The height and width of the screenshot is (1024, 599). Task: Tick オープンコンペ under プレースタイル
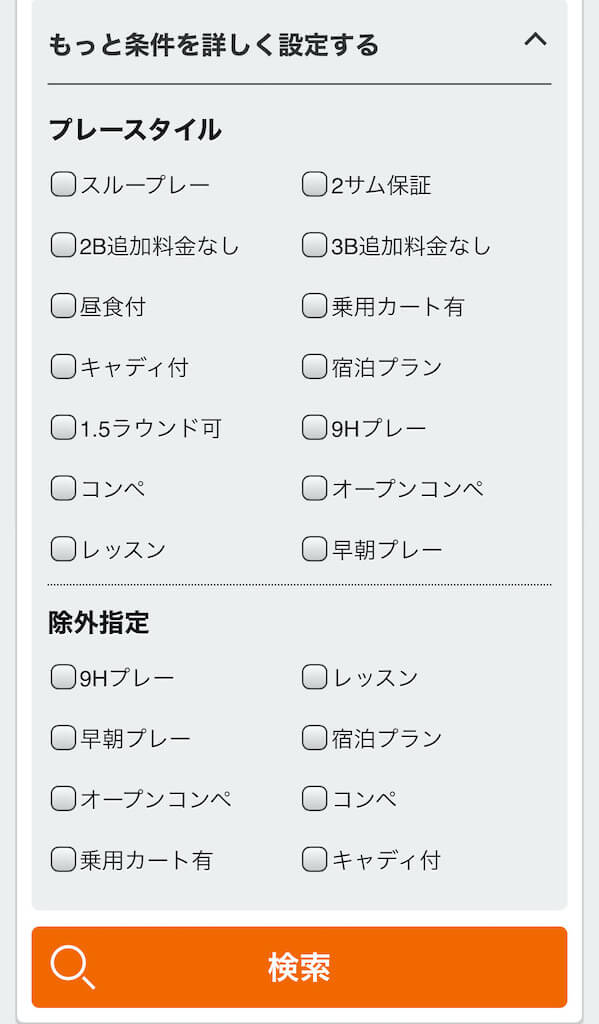point(314,488)
